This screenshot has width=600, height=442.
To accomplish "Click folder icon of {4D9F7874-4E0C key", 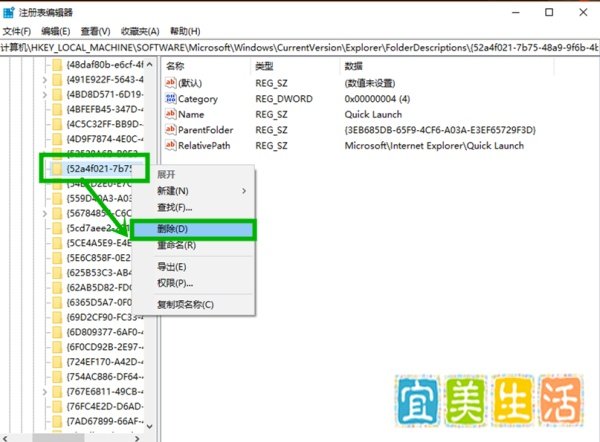I will click(57, 139).
